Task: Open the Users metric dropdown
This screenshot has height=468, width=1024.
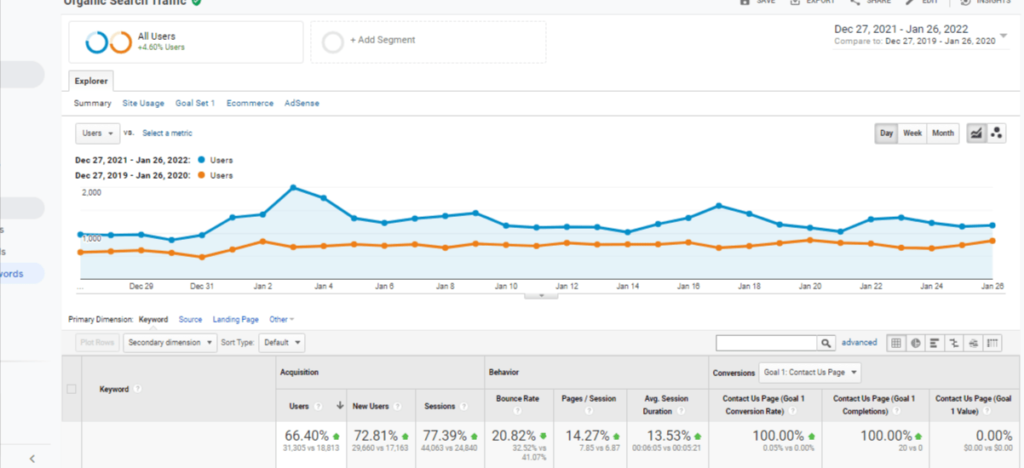Action: [98, 133]
